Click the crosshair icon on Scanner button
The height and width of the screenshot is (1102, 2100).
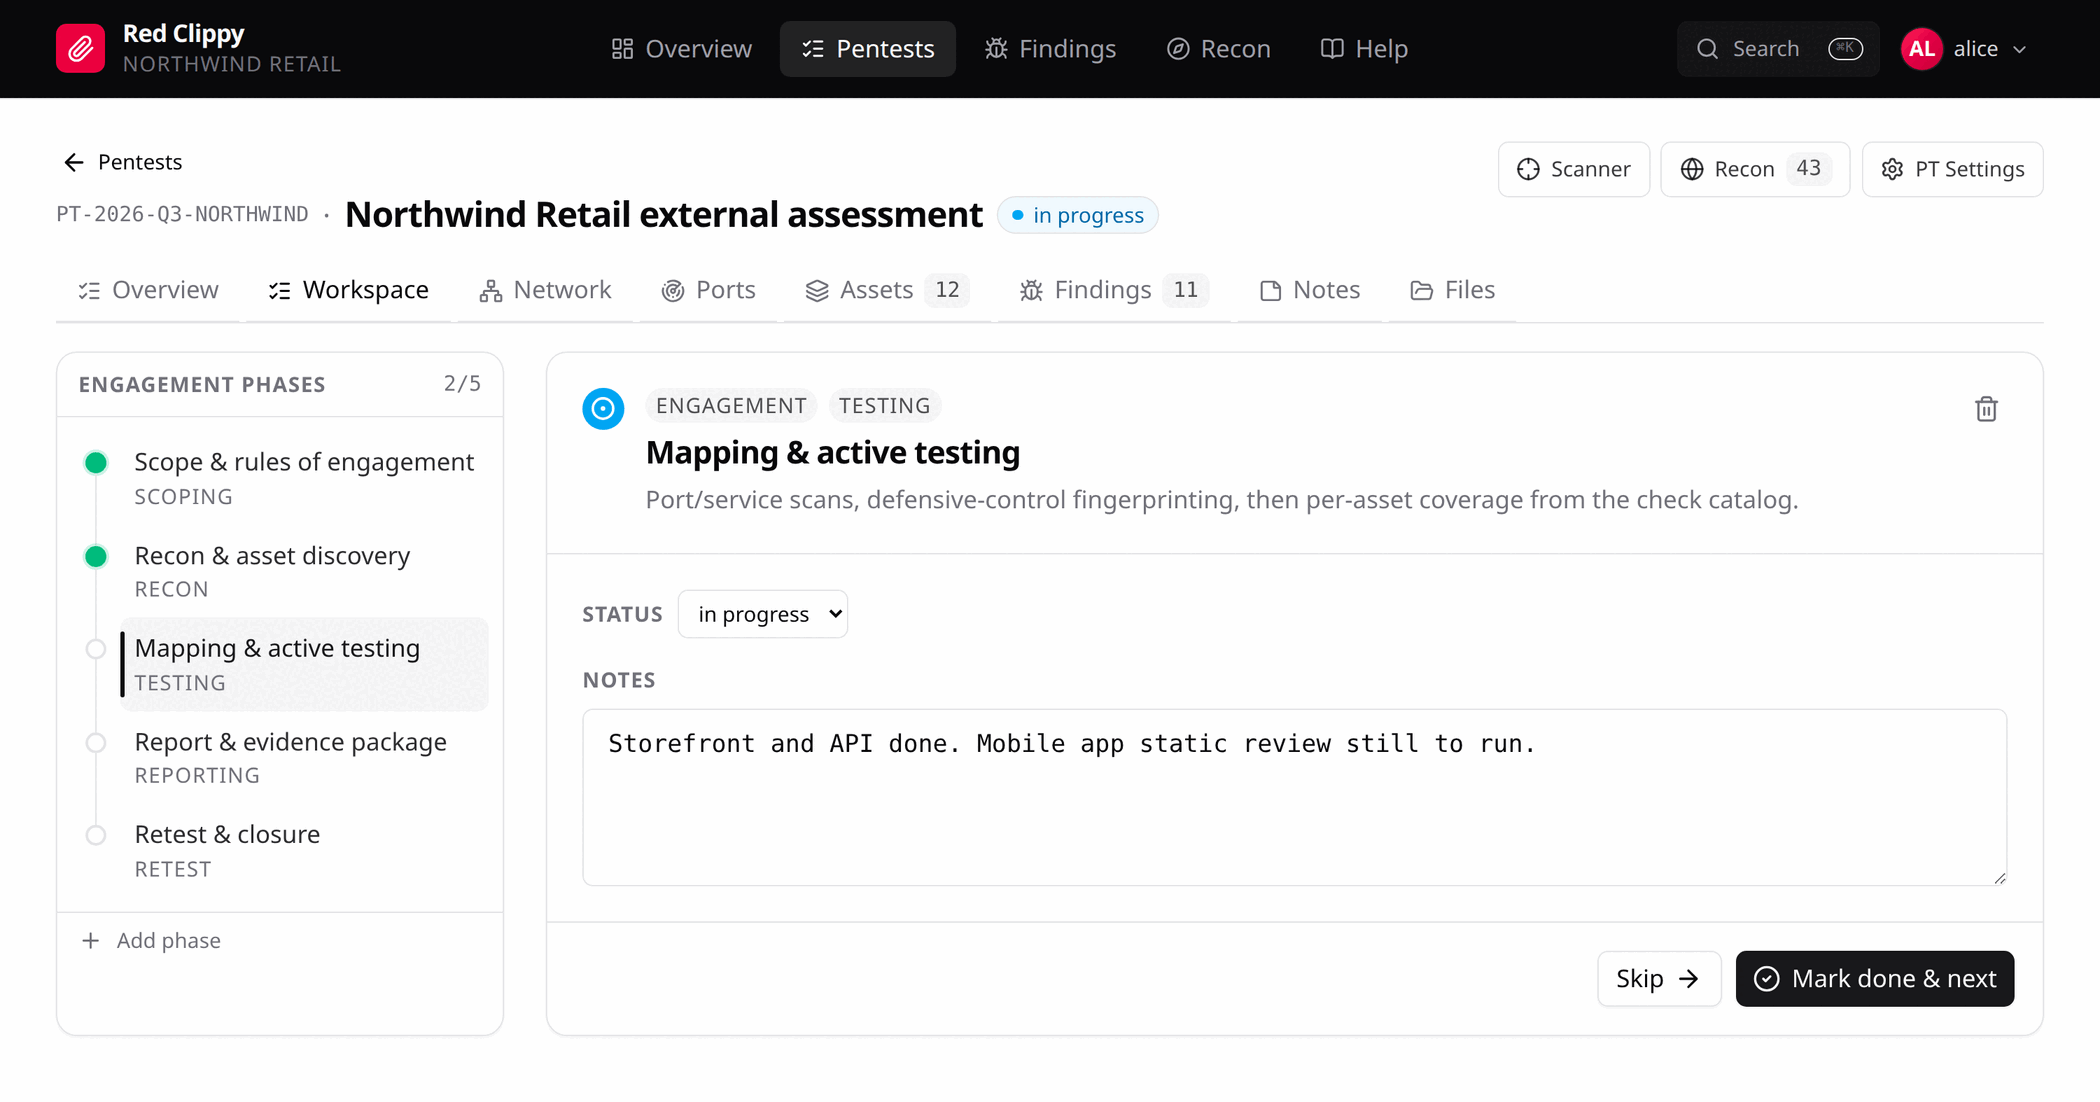pos(1528,170)
